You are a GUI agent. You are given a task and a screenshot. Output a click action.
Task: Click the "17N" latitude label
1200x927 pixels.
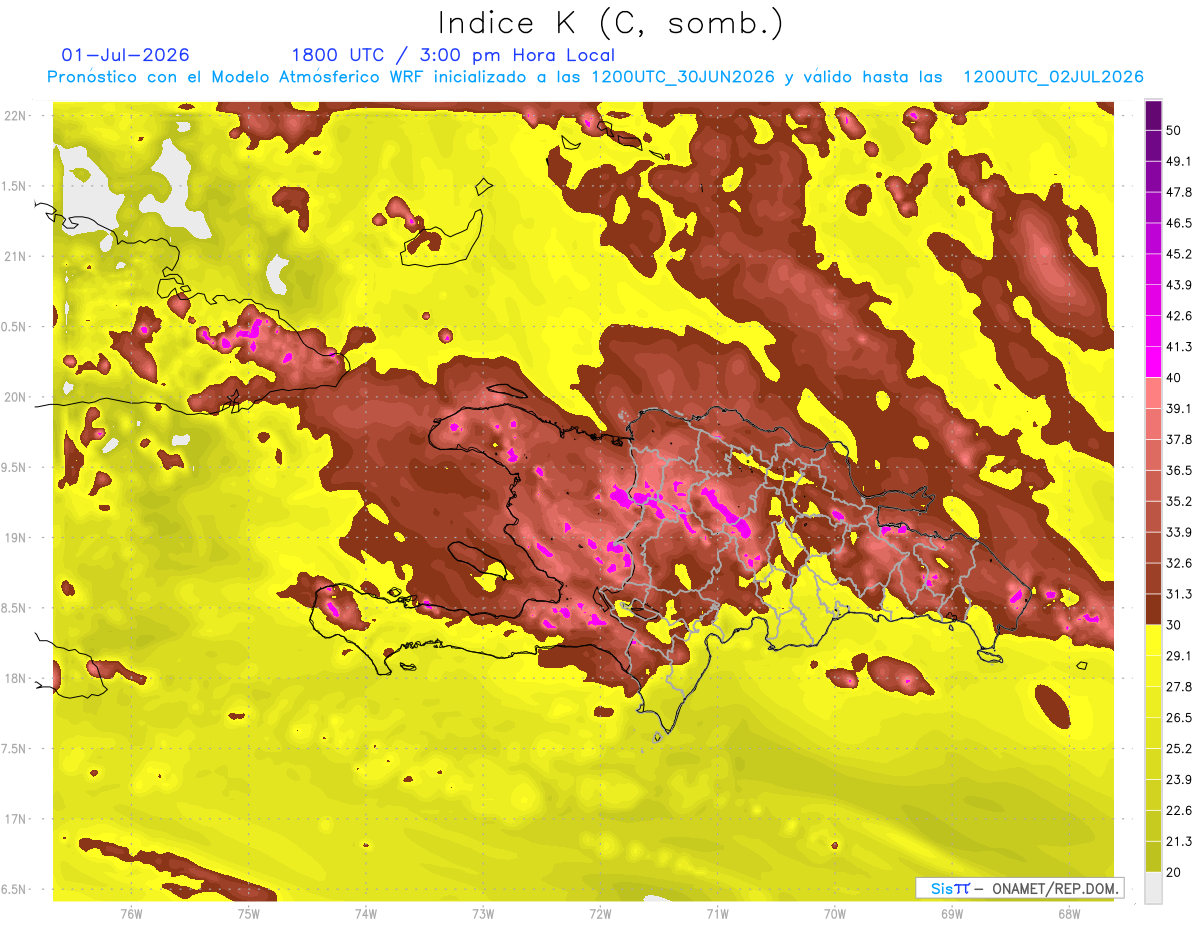point(16,819)
